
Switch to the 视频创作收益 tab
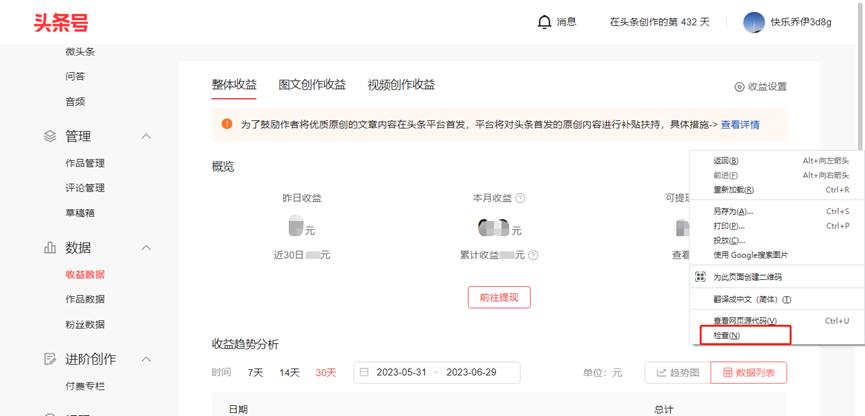coord(402,85)
